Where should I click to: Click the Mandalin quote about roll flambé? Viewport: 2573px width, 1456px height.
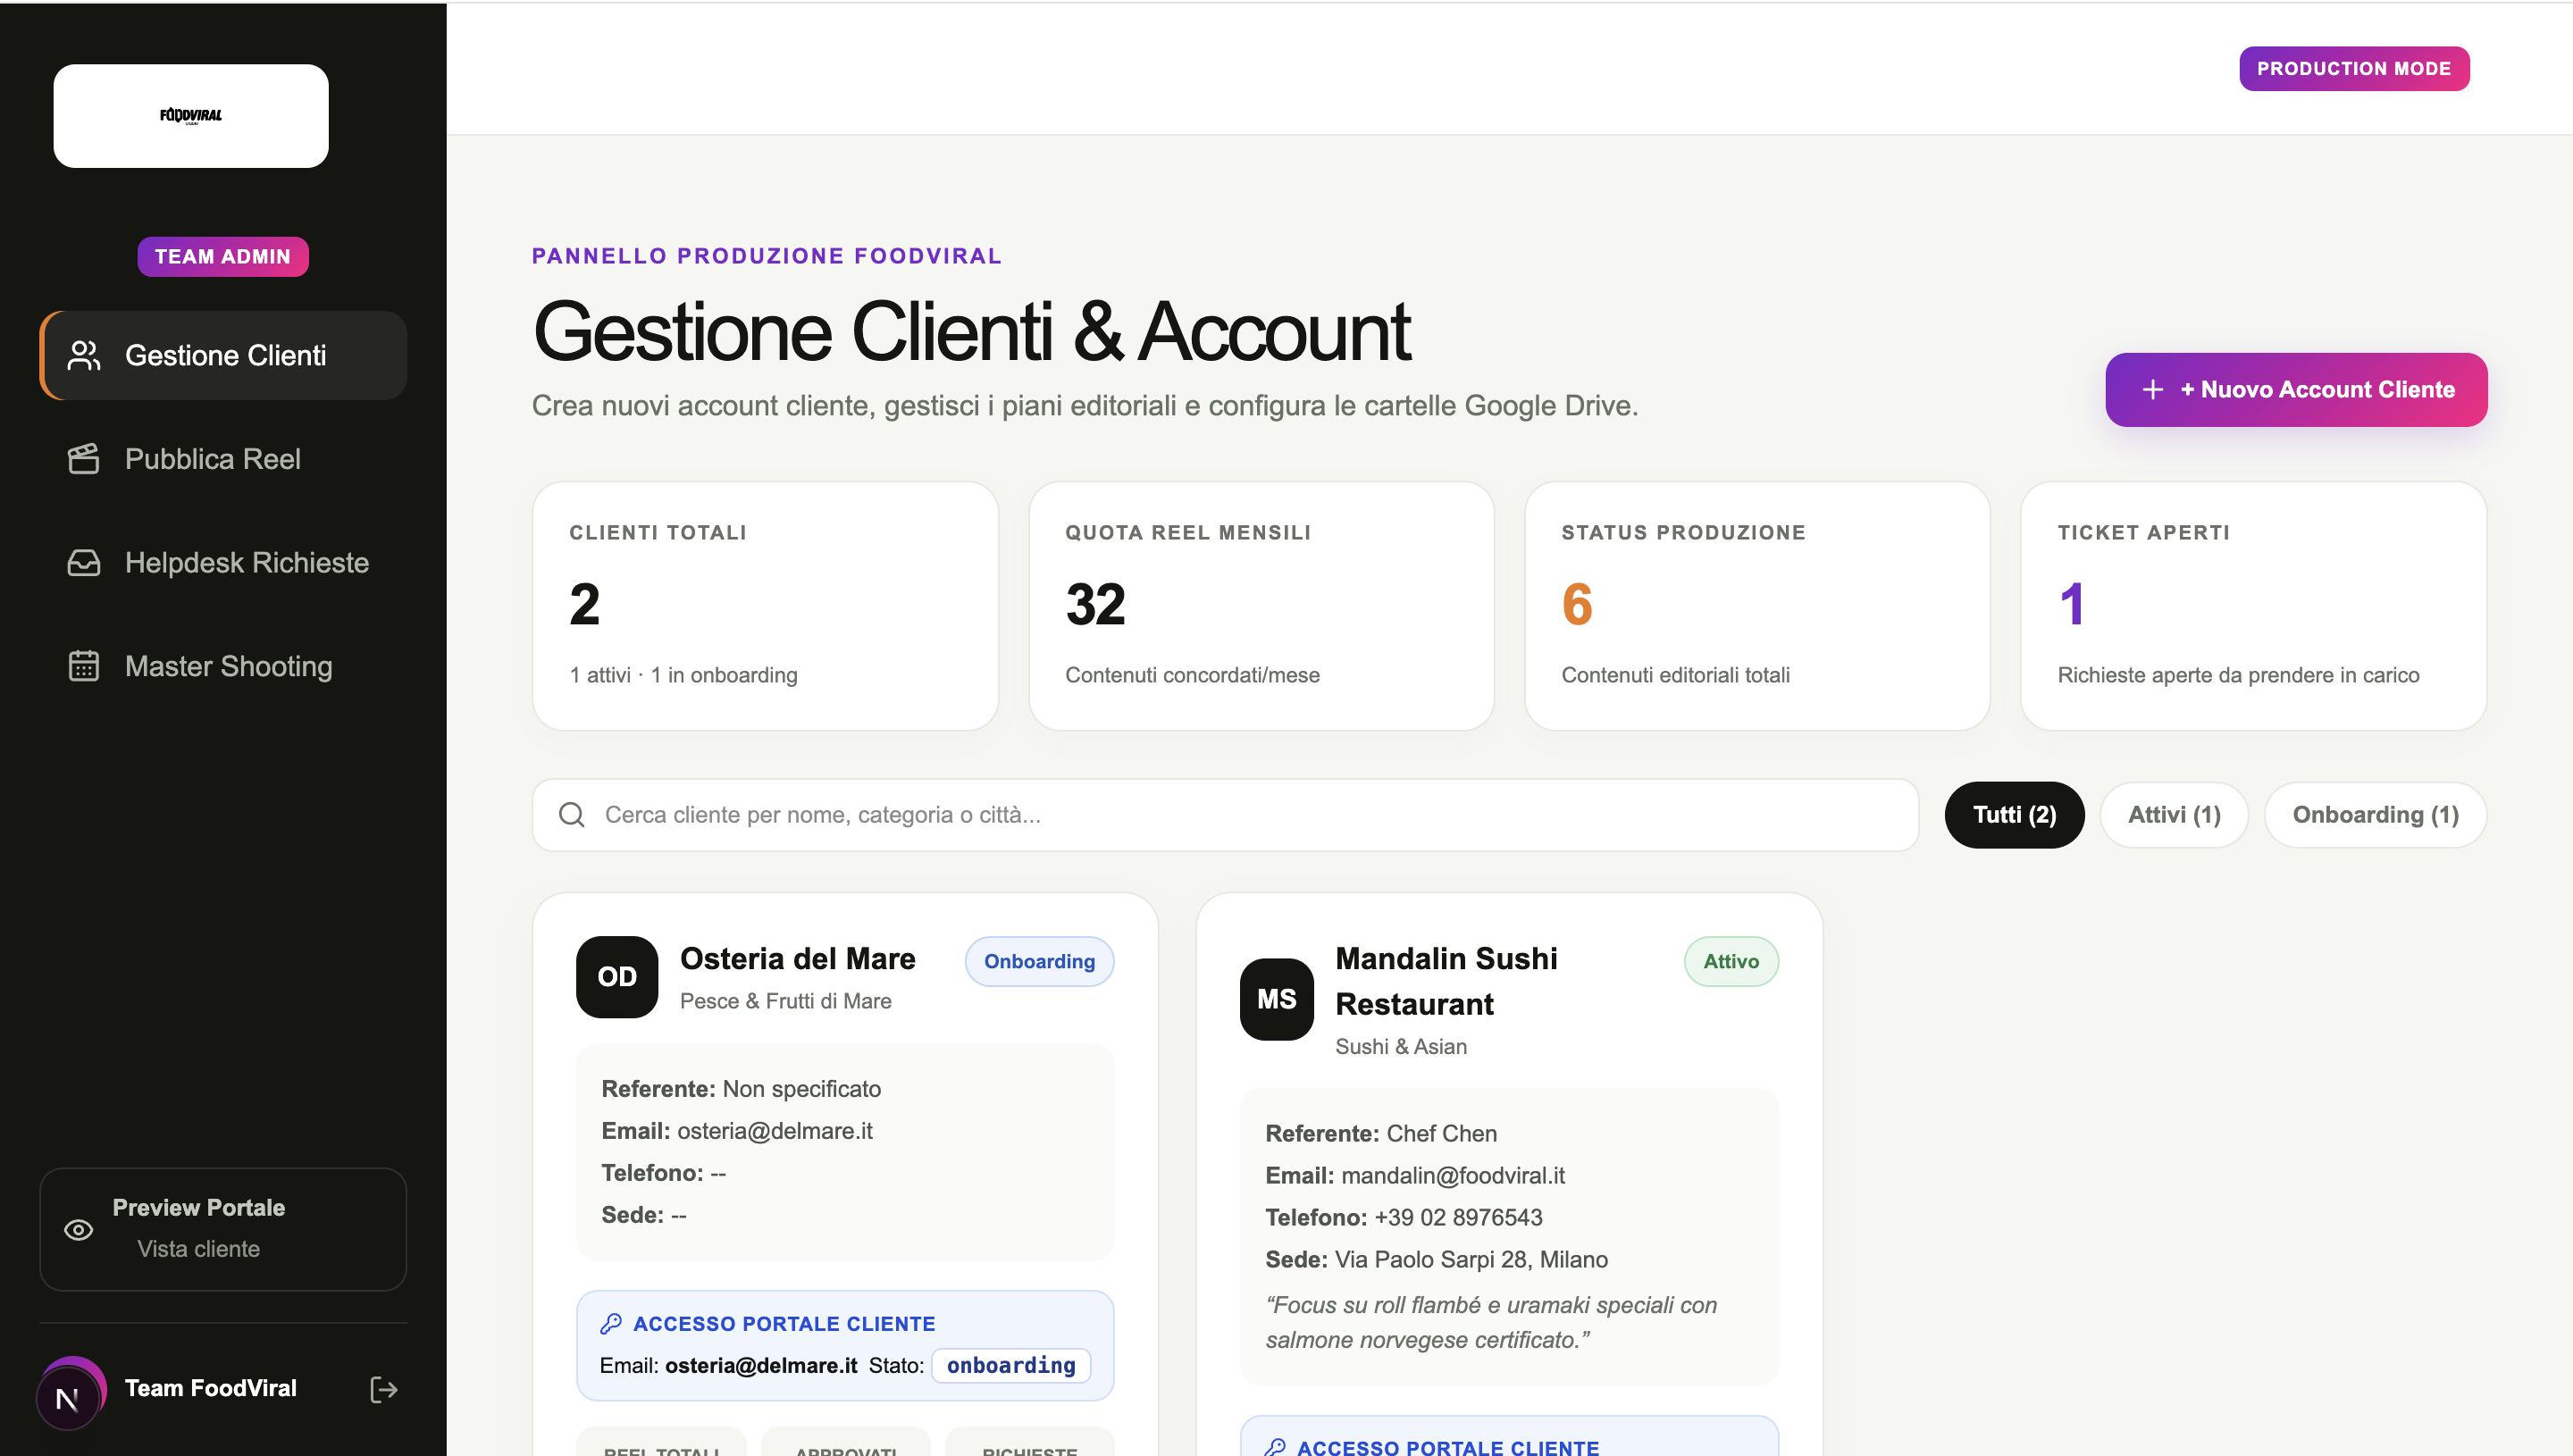coord(1491,1323)
